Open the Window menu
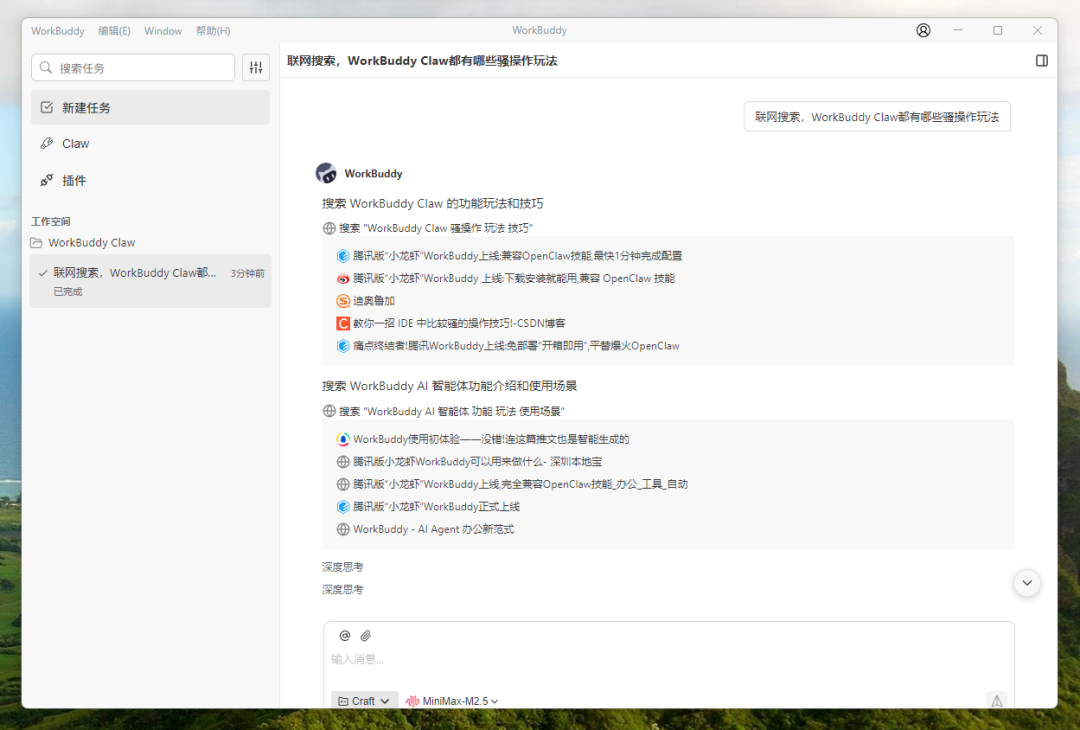1080x730 pixels. 163,31
